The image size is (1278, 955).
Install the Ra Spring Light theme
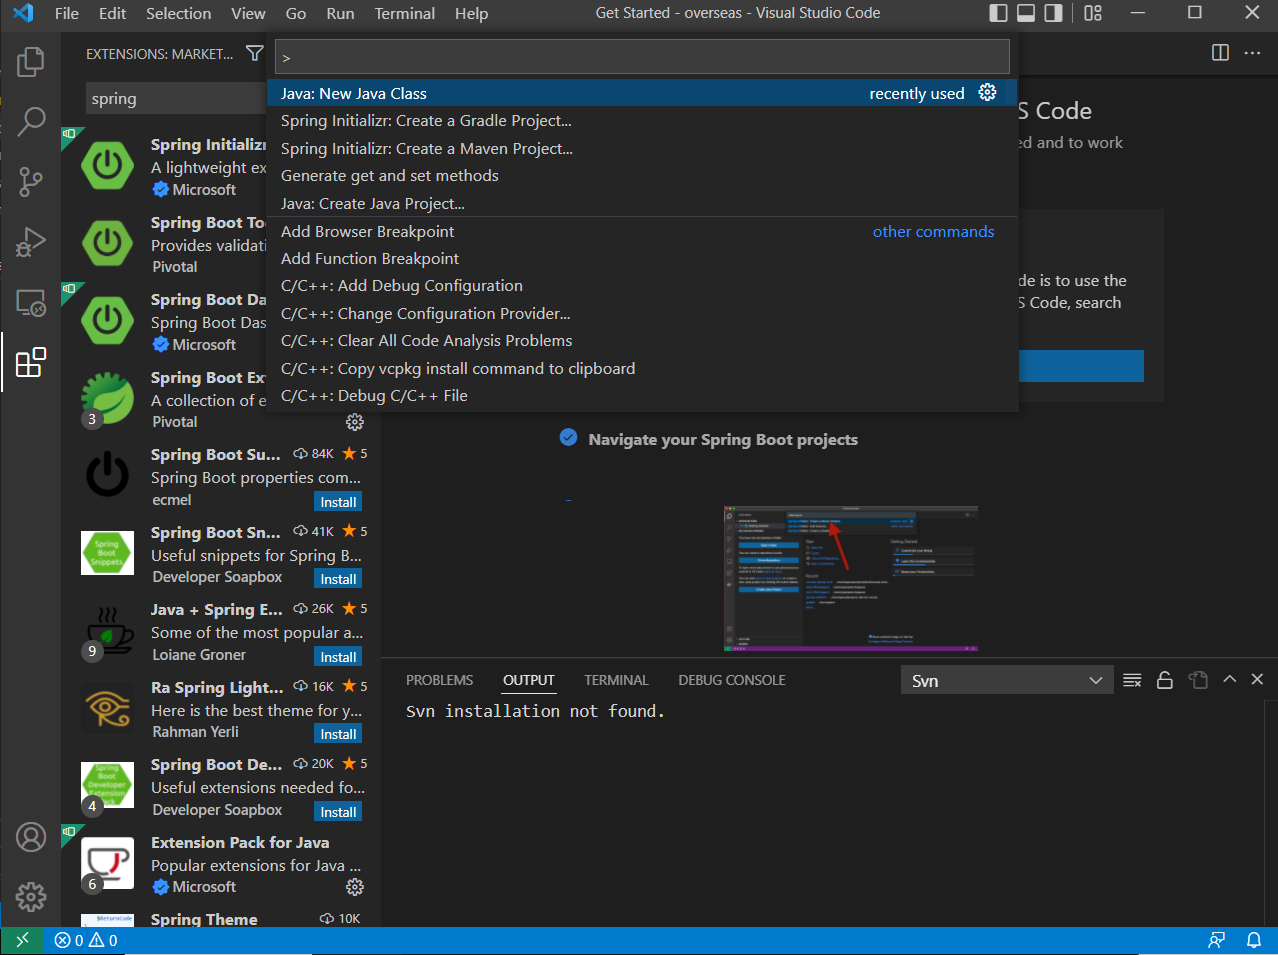click(338, 734)
